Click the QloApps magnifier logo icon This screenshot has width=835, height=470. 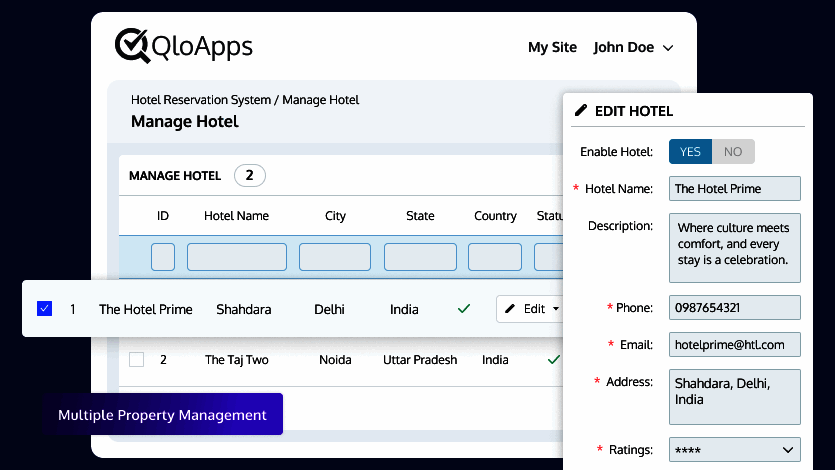(133, 45)
